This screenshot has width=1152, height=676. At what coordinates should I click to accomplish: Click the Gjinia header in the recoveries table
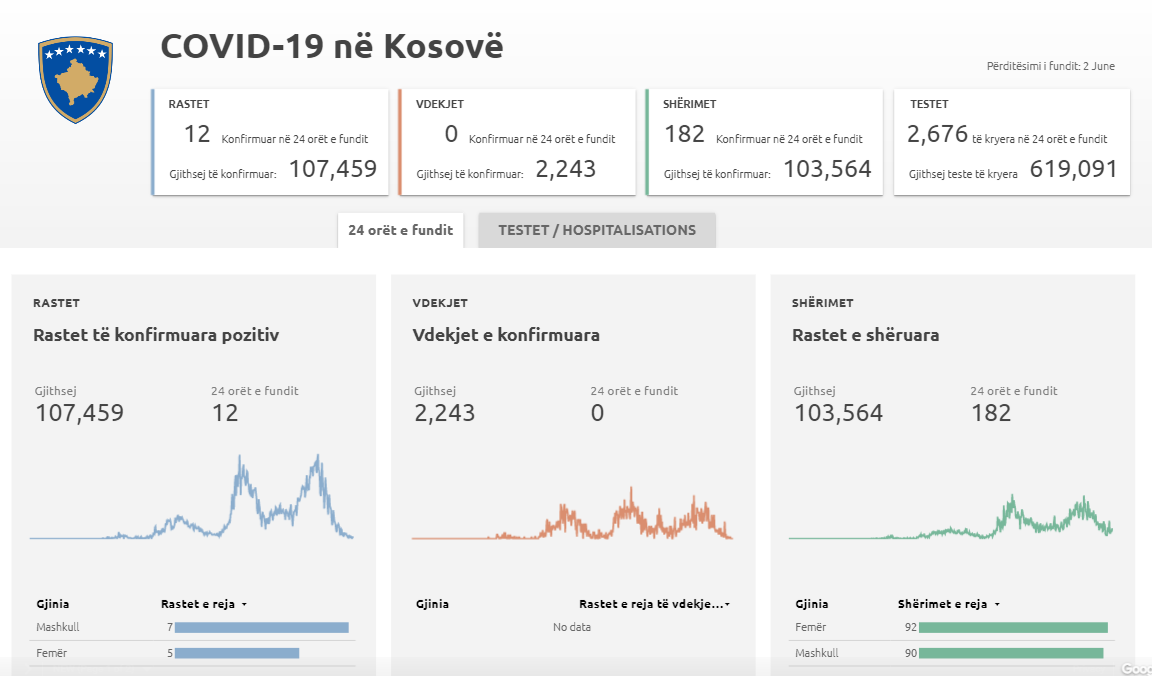click(811, 604)
